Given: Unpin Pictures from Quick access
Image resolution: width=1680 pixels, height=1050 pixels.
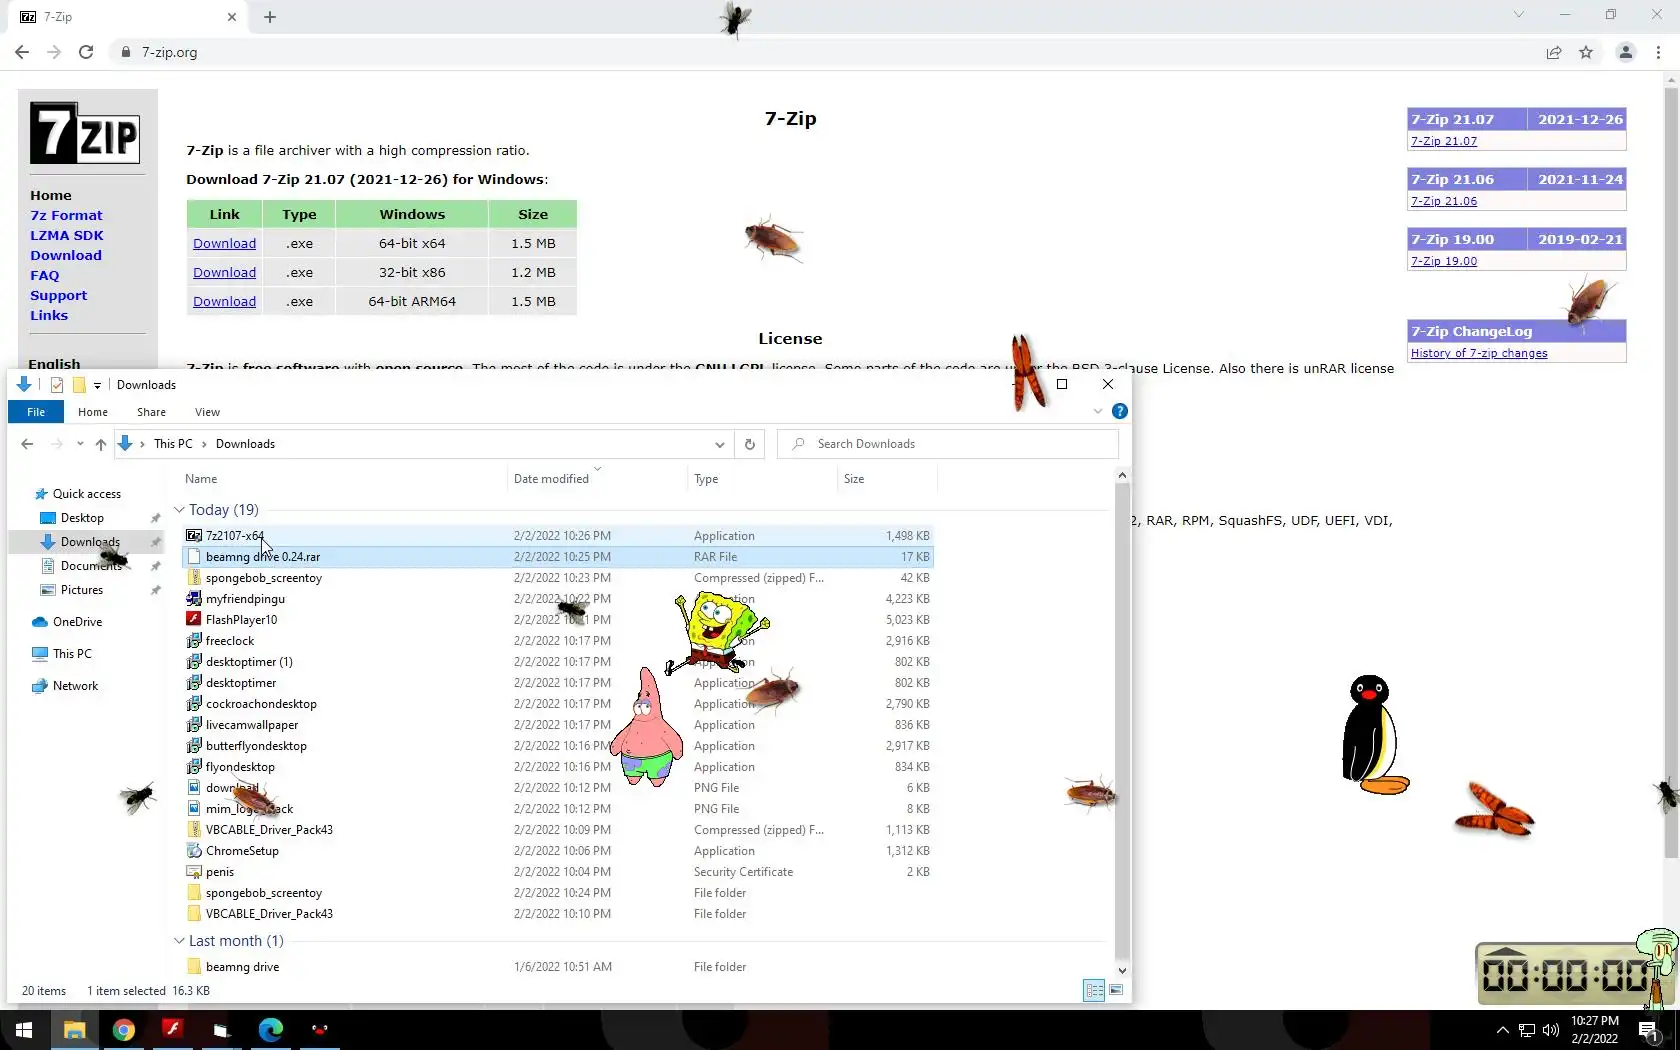Looking at the screenshot, I should 155,590.
